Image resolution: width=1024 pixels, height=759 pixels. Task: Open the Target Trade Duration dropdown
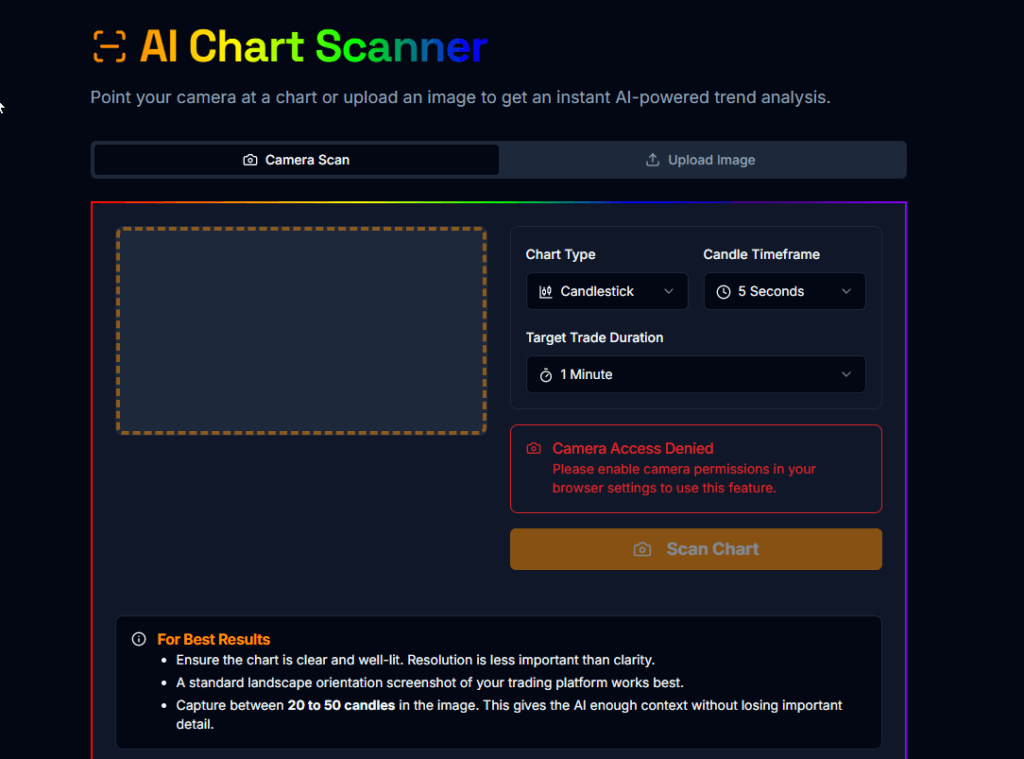coord(696,374)
